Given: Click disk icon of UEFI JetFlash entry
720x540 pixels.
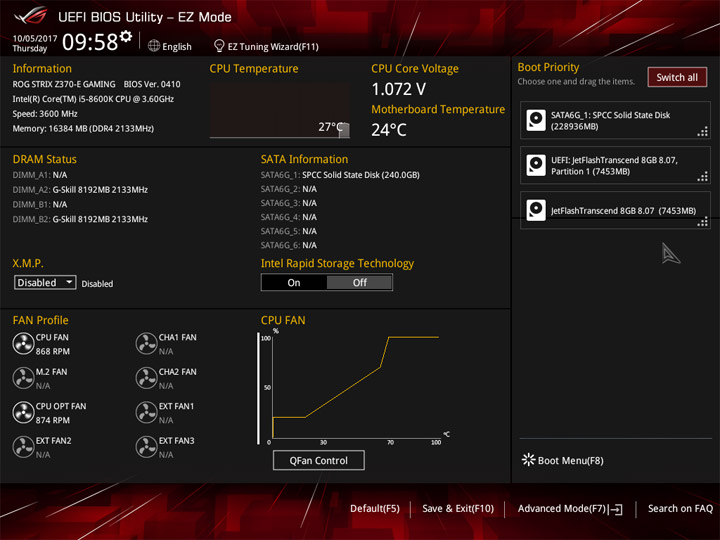Looking at the screenshot, I should (536, 165).
